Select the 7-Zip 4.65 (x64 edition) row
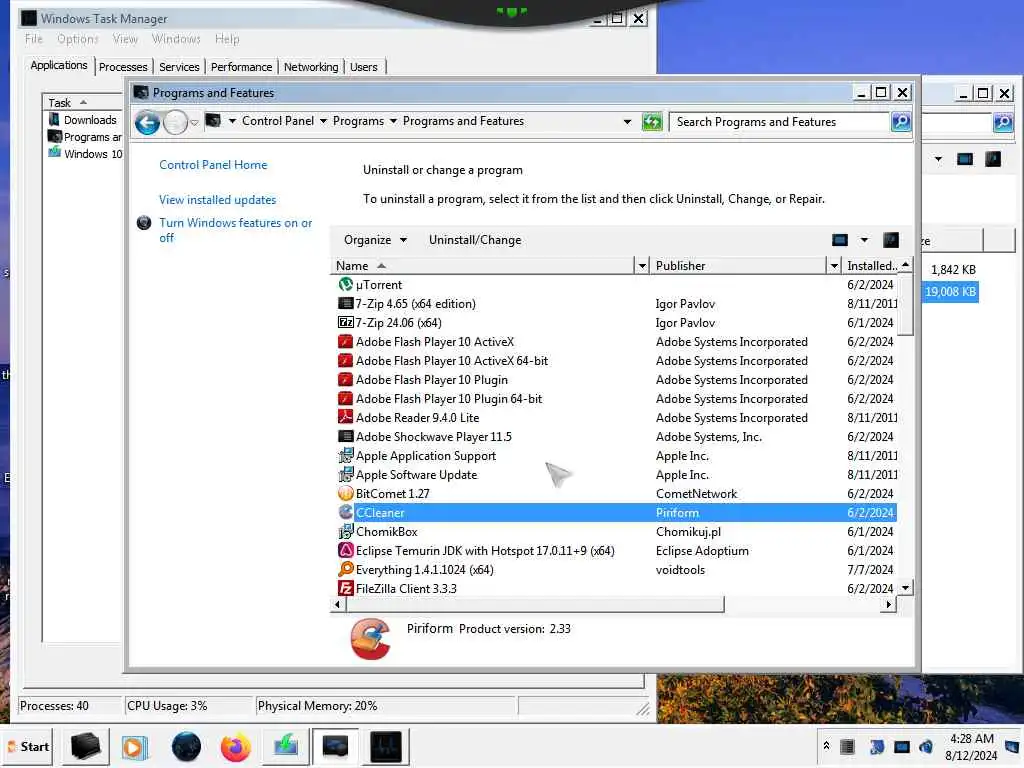This screenshot has width=1024, height=768. 614,304
